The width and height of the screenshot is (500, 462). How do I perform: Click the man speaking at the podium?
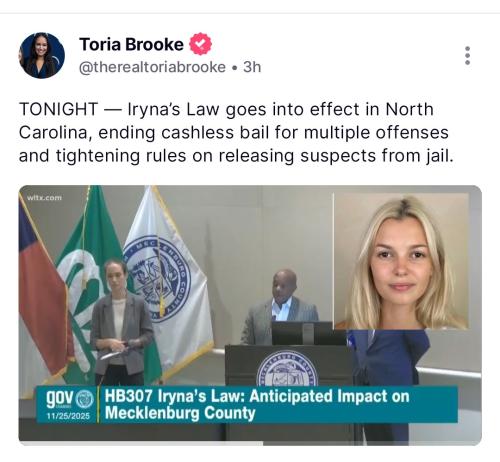point(279,307)
